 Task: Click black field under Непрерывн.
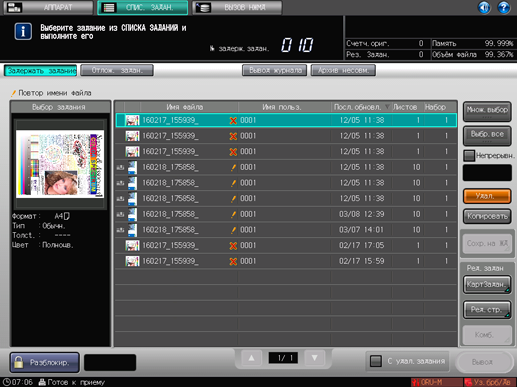coord(487,172)
